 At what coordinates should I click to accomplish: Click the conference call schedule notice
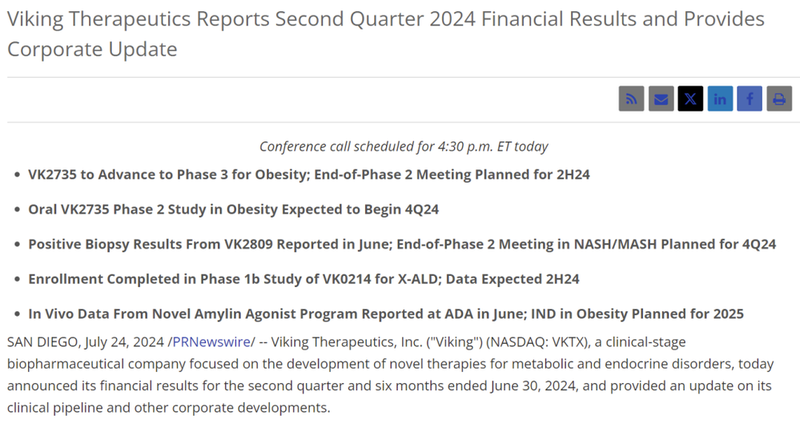coord(403,146)
